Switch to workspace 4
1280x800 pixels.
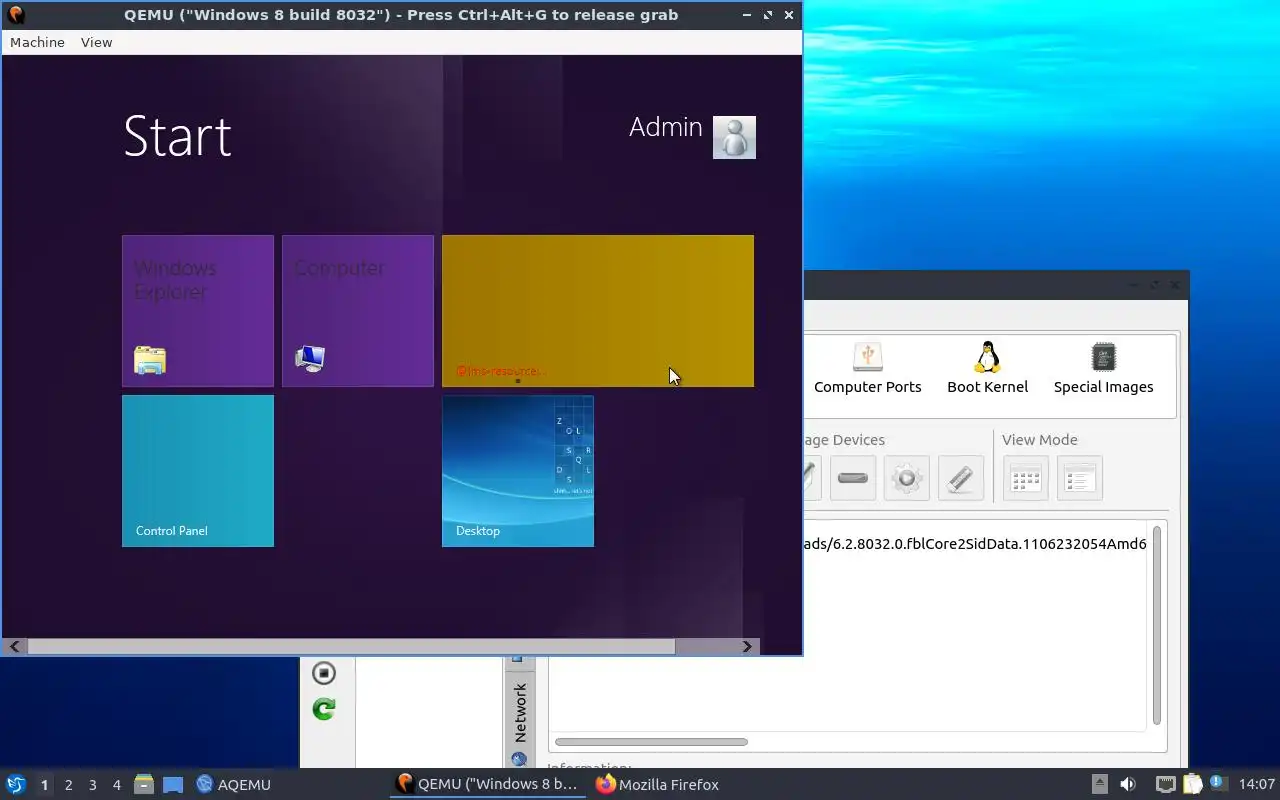click(x=116, y=785)
